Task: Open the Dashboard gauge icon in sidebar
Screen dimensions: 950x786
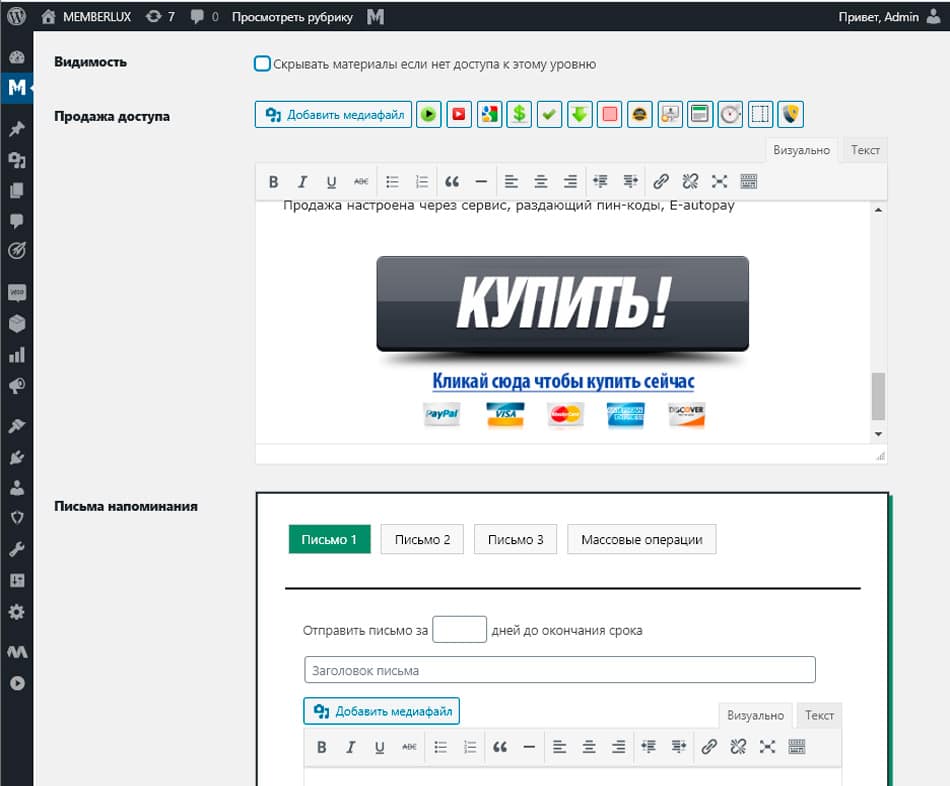Action: [x=16, y=58]
